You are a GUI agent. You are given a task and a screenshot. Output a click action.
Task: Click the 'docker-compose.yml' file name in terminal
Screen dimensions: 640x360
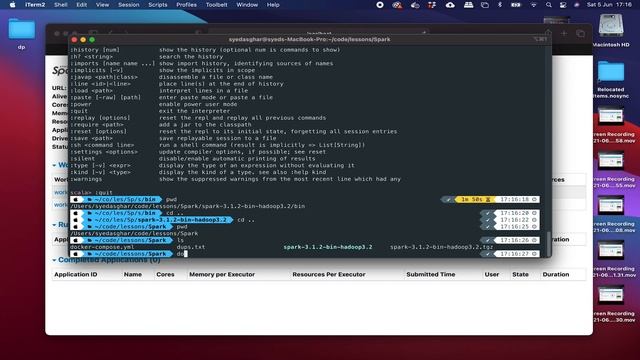[x=102, y=247]
